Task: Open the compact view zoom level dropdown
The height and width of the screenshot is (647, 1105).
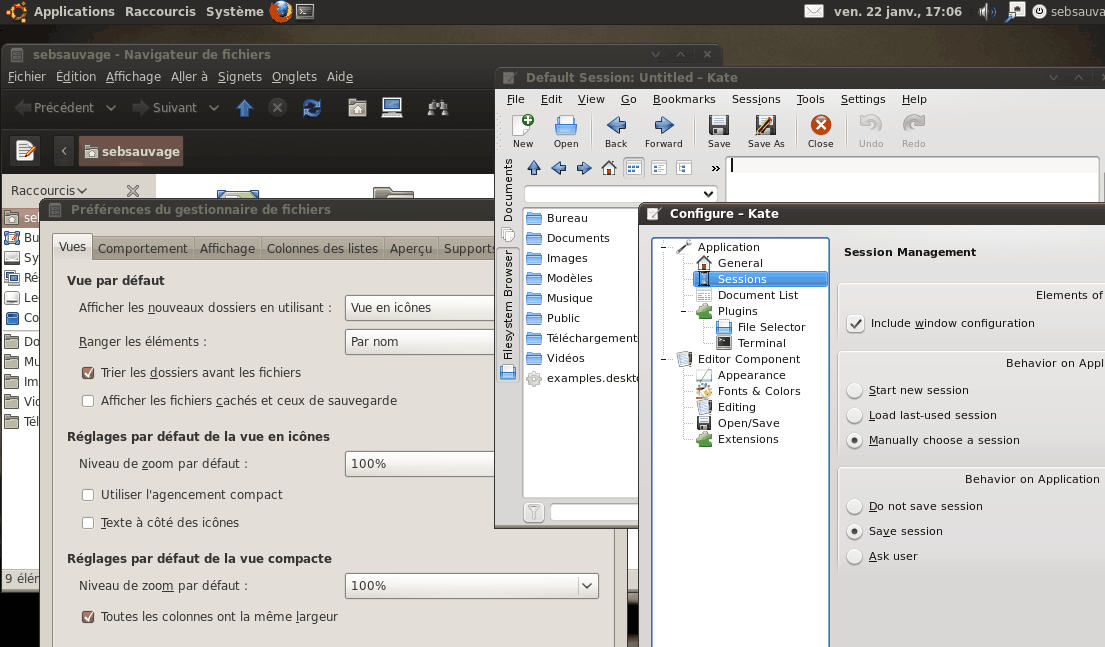Action: pyautogui.click(x=471, y=586)
